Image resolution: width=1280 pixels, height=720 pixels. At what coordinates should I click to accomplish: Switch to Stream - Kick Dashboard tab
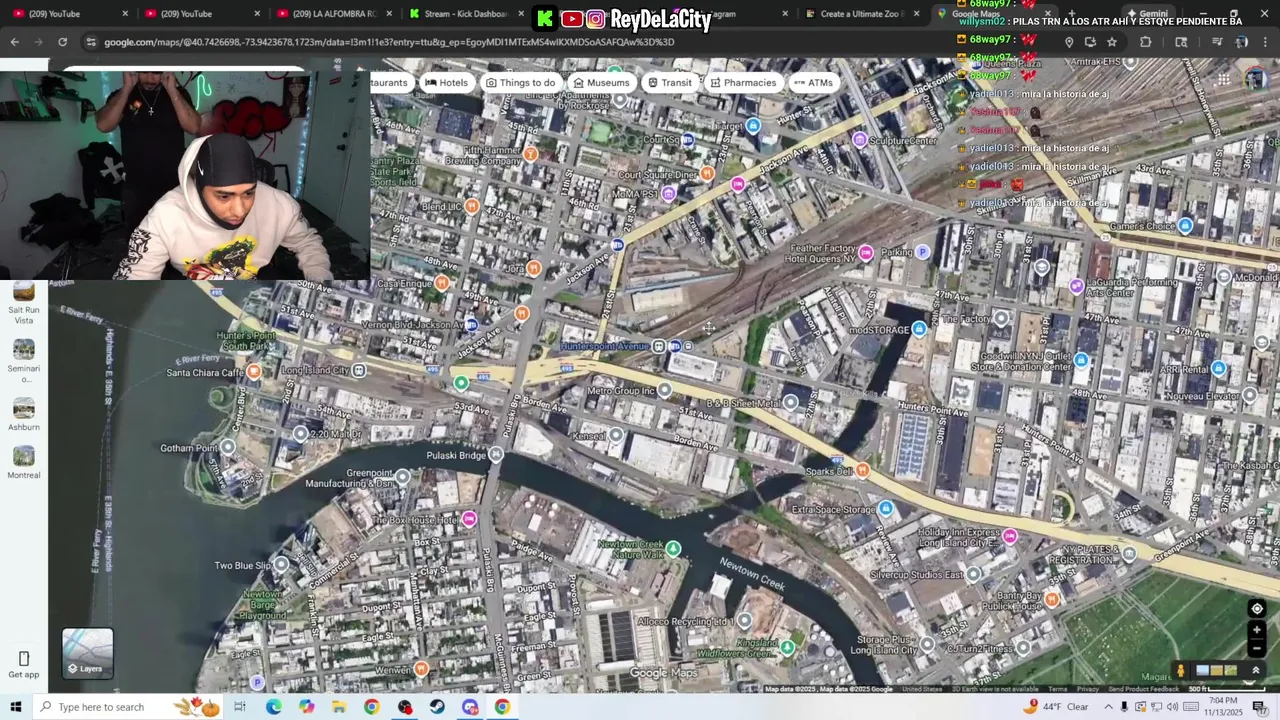coord(466,14)
